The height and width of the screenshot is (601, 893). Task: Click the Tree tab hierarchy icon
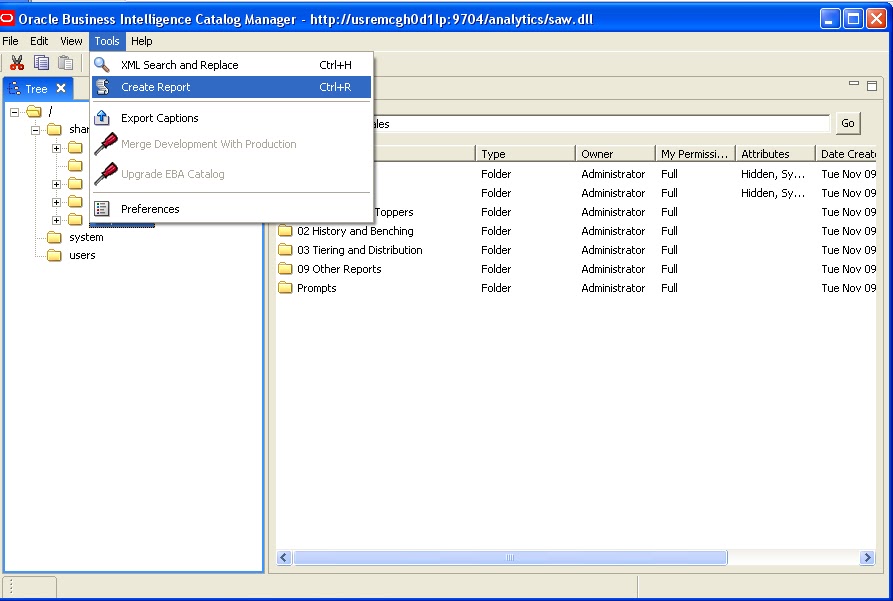[14, 88]
